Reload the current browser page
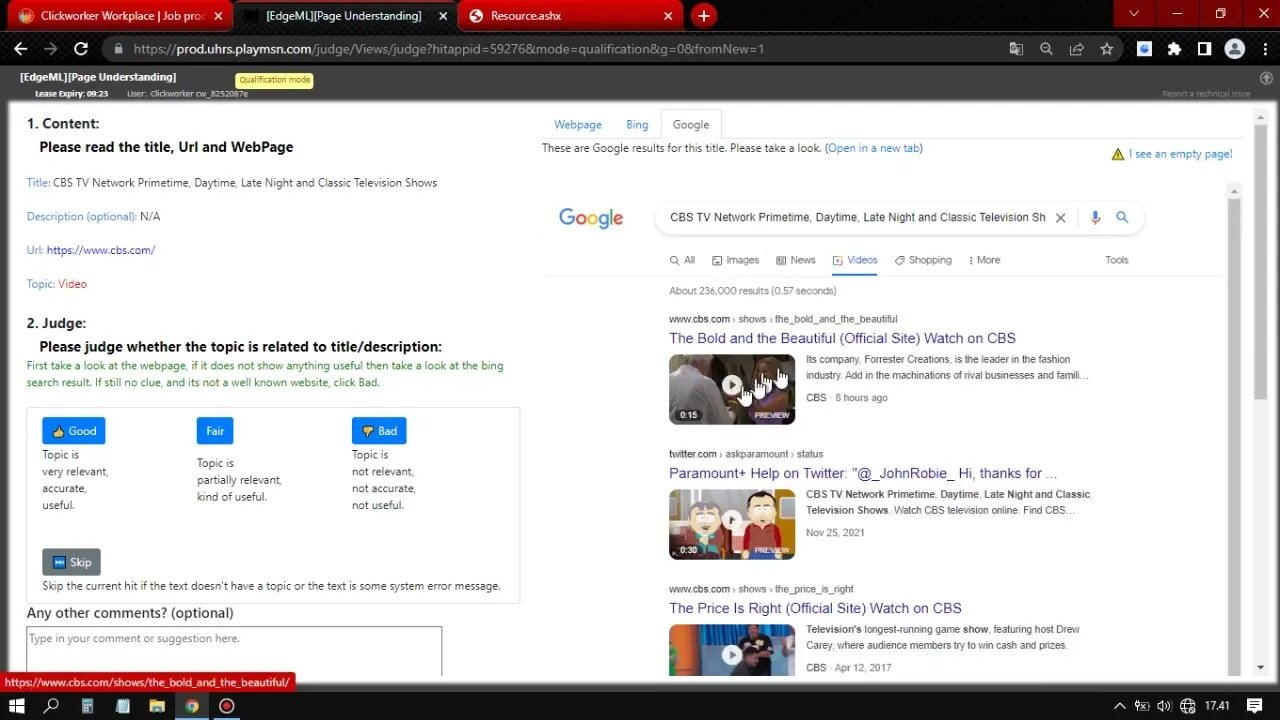The height and width of the screenshot is (720, 1280). (x=81, y=48)
